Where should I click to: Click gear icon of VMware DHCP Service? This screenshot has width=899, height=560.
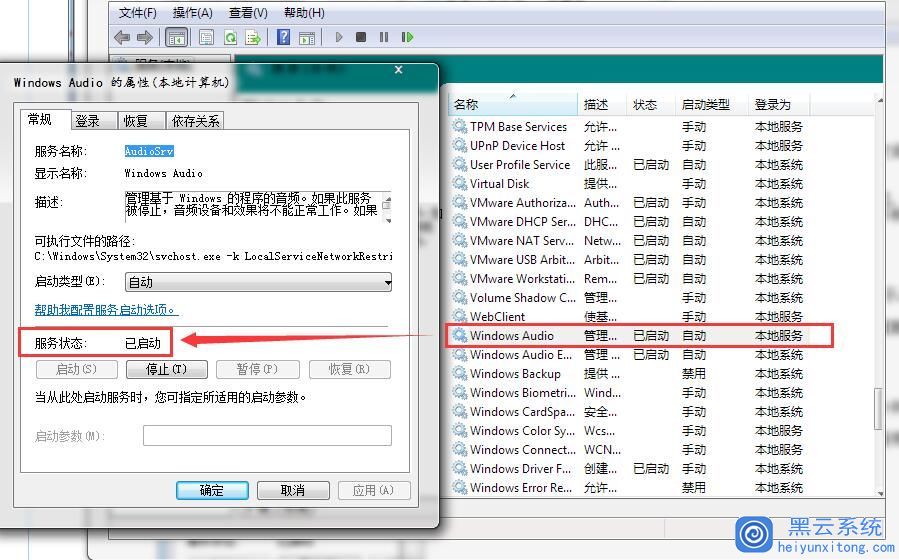(459, 221)
